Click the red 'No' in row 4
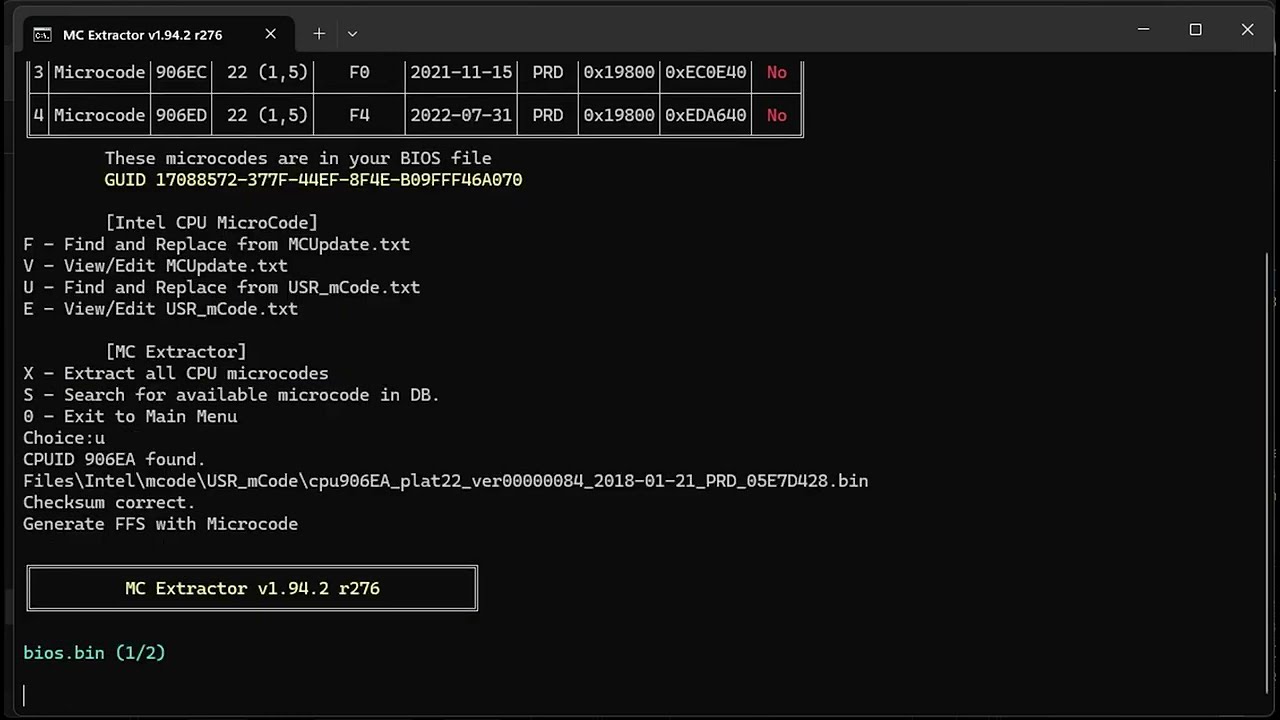 click(776, 115)
